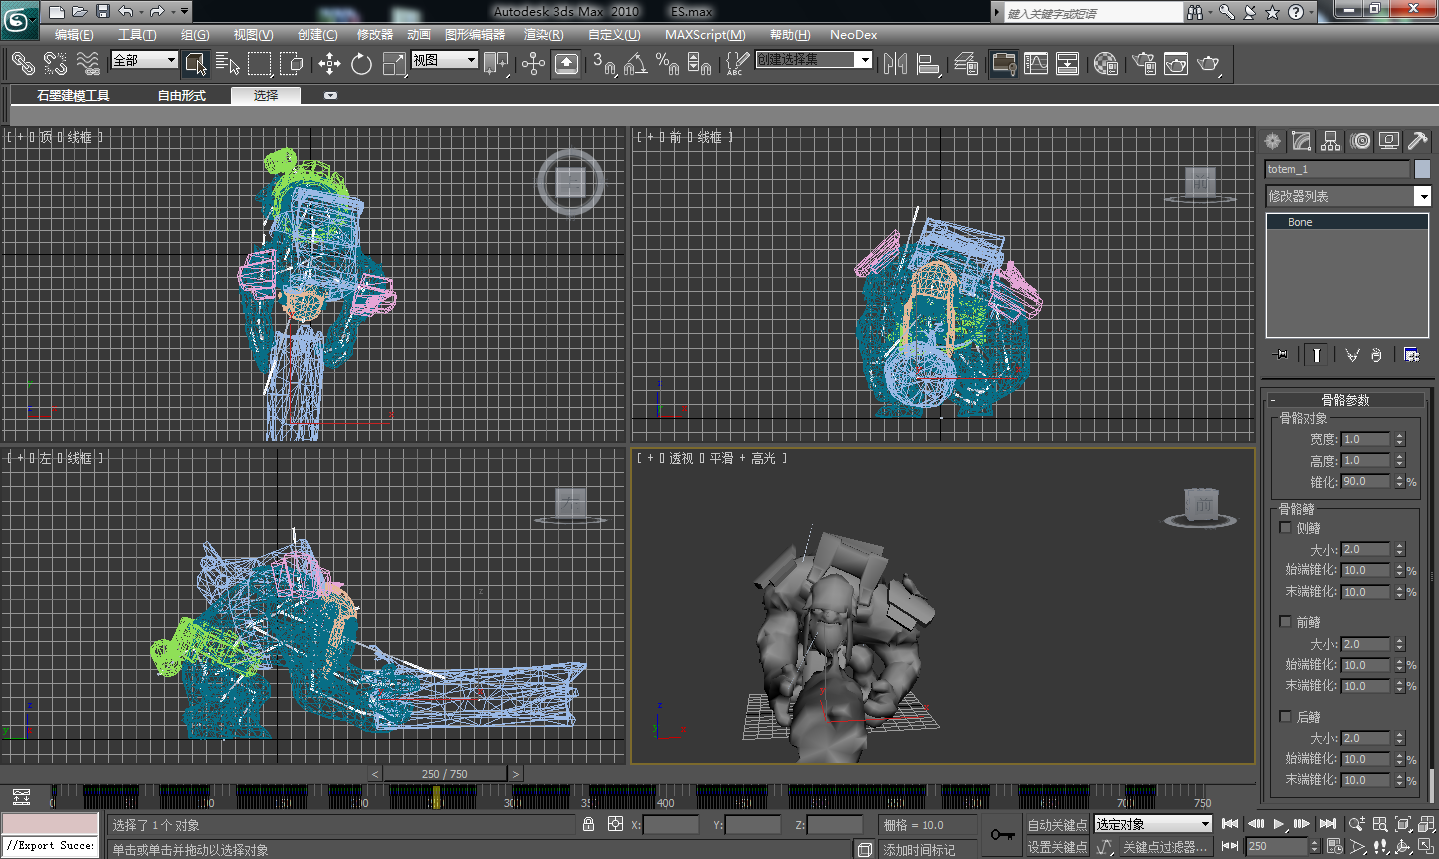Viewport: 1439px width, 859px height.
Task: Select the Bone entry in modifier stack
Action: click(x=1347, y=222)
